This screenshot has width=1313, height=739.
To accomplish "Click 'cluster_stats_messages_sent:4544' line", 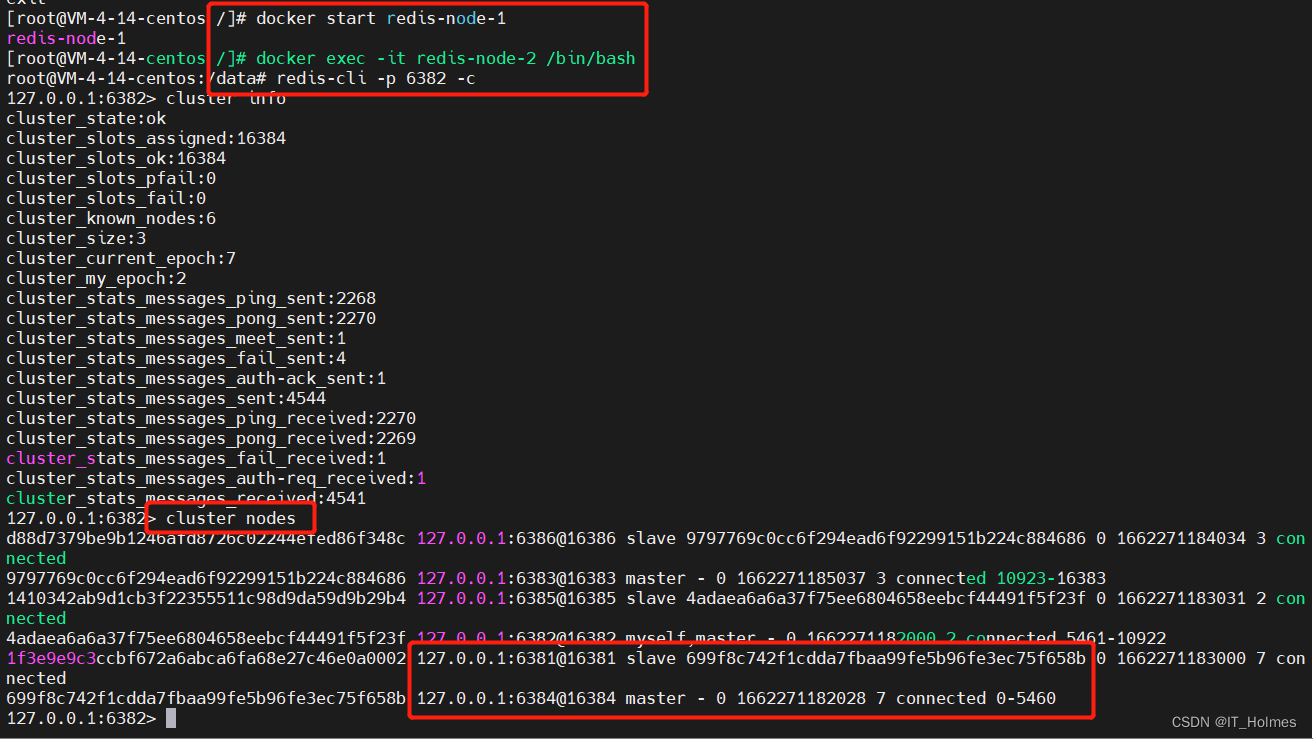I will 166,398.
